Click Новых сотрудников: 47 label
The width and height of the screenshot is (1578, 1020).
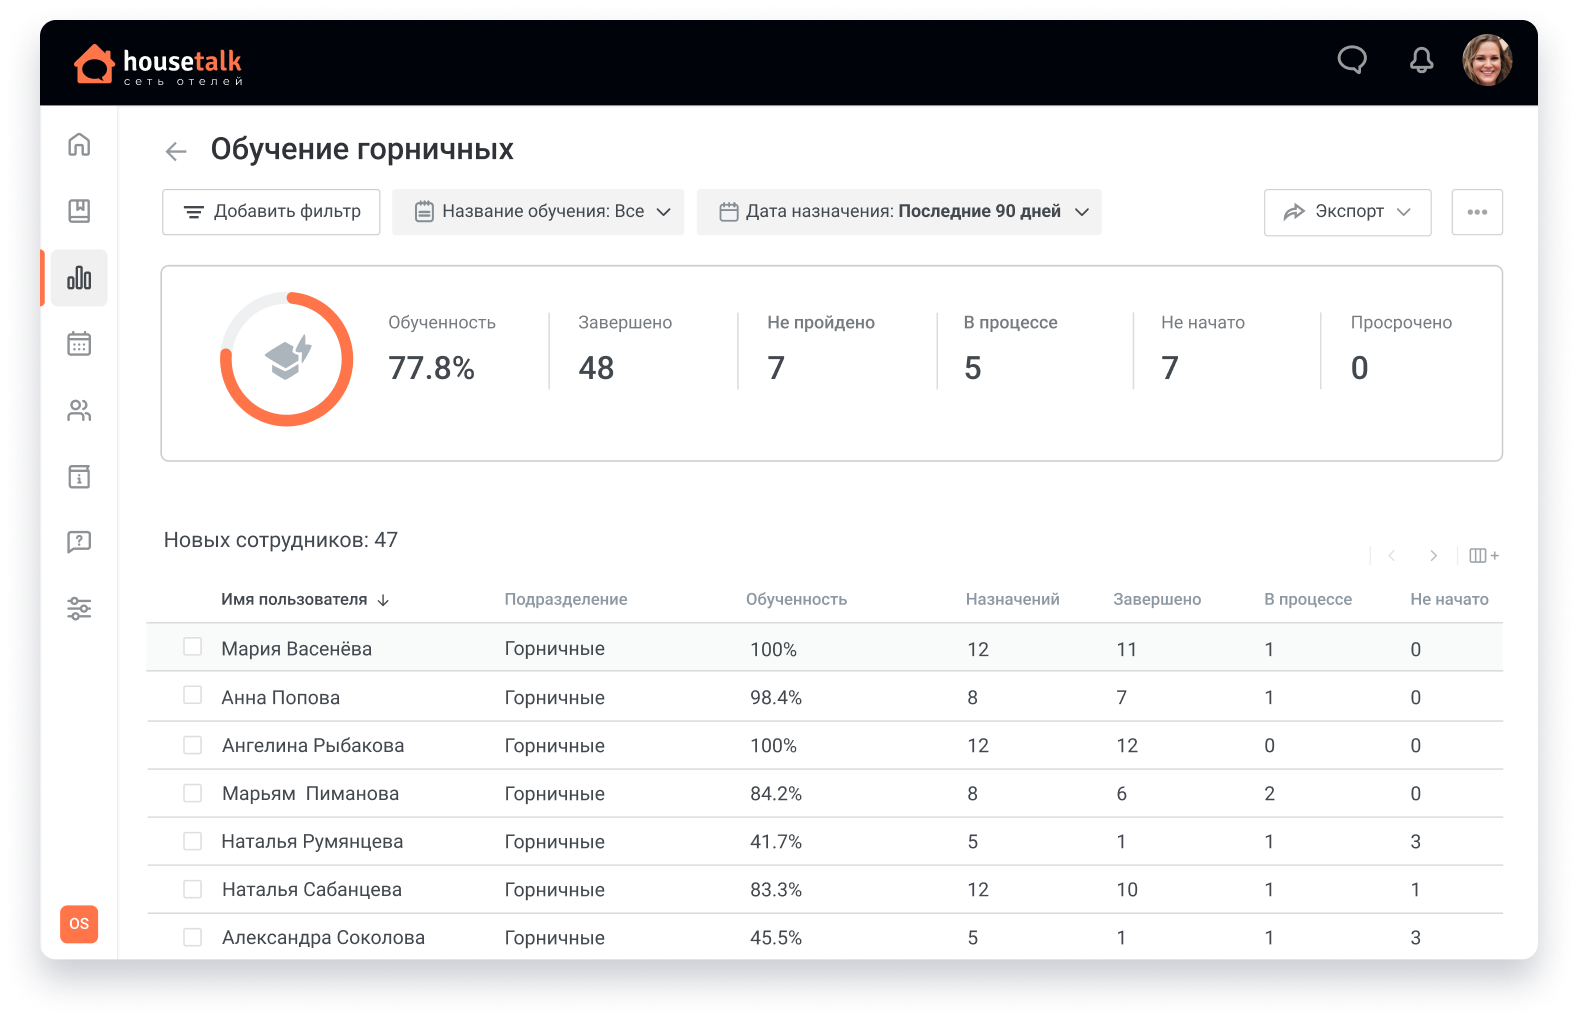pos(281,540)
